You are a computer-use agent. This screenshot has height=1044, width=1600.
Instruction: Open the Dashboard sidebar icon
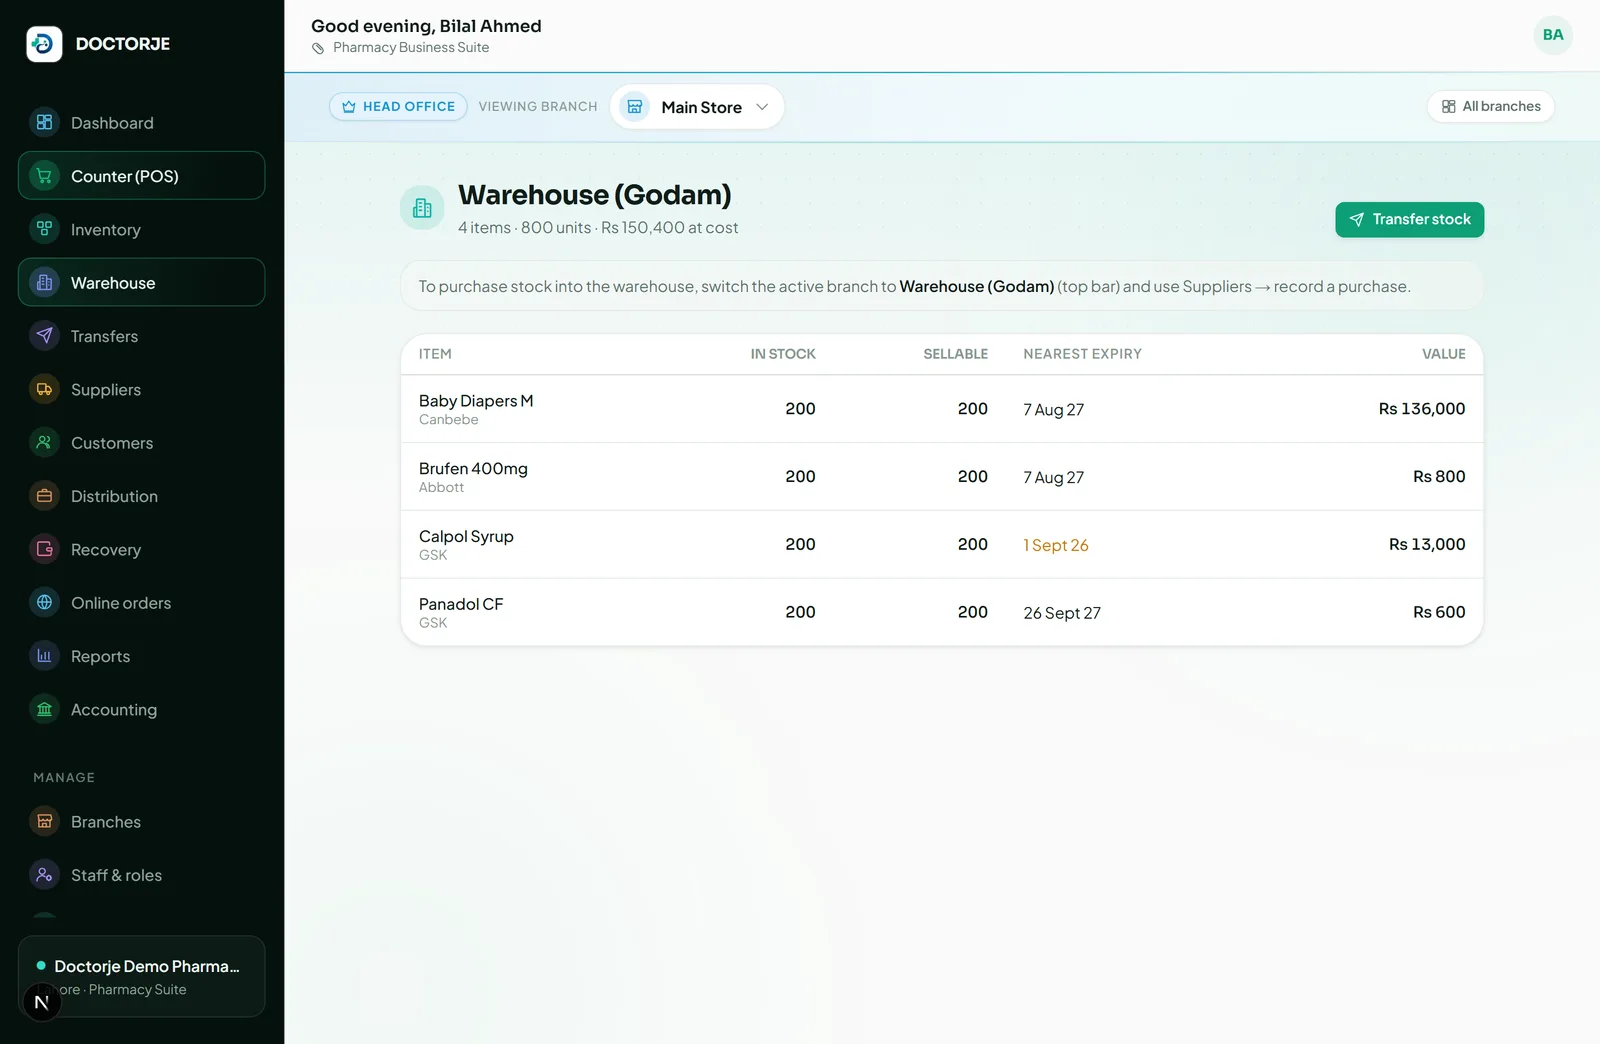[44, 123]
